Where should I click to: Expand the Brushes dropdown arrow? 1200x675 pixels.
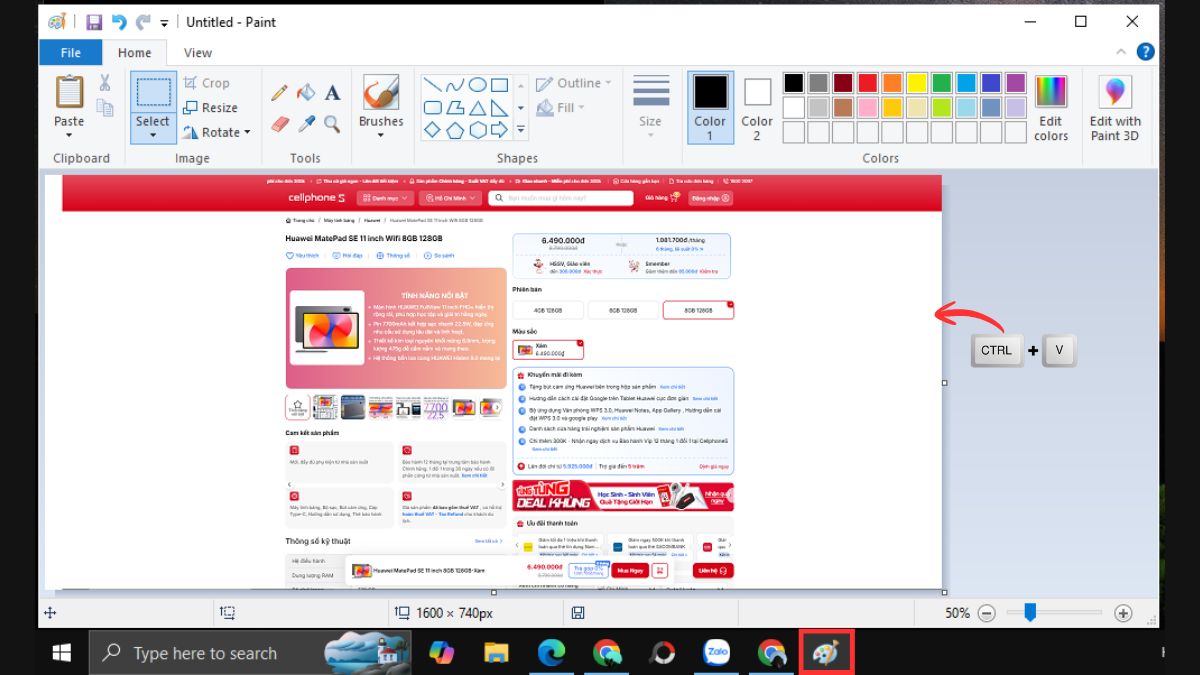tap(380, 135)
